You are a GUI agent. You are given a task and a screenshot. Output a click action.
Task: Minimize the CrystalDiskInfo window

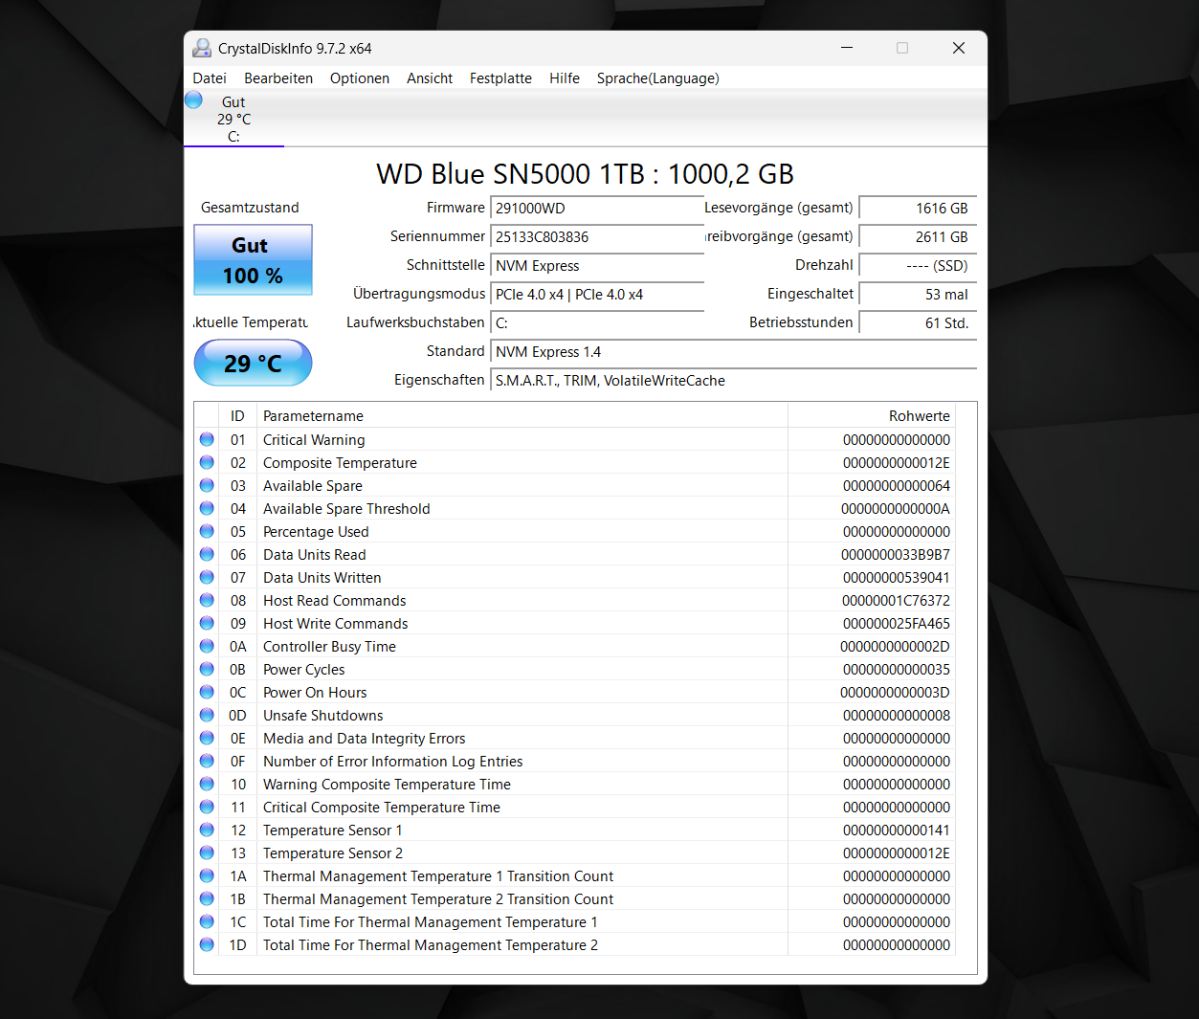(846, 47)
